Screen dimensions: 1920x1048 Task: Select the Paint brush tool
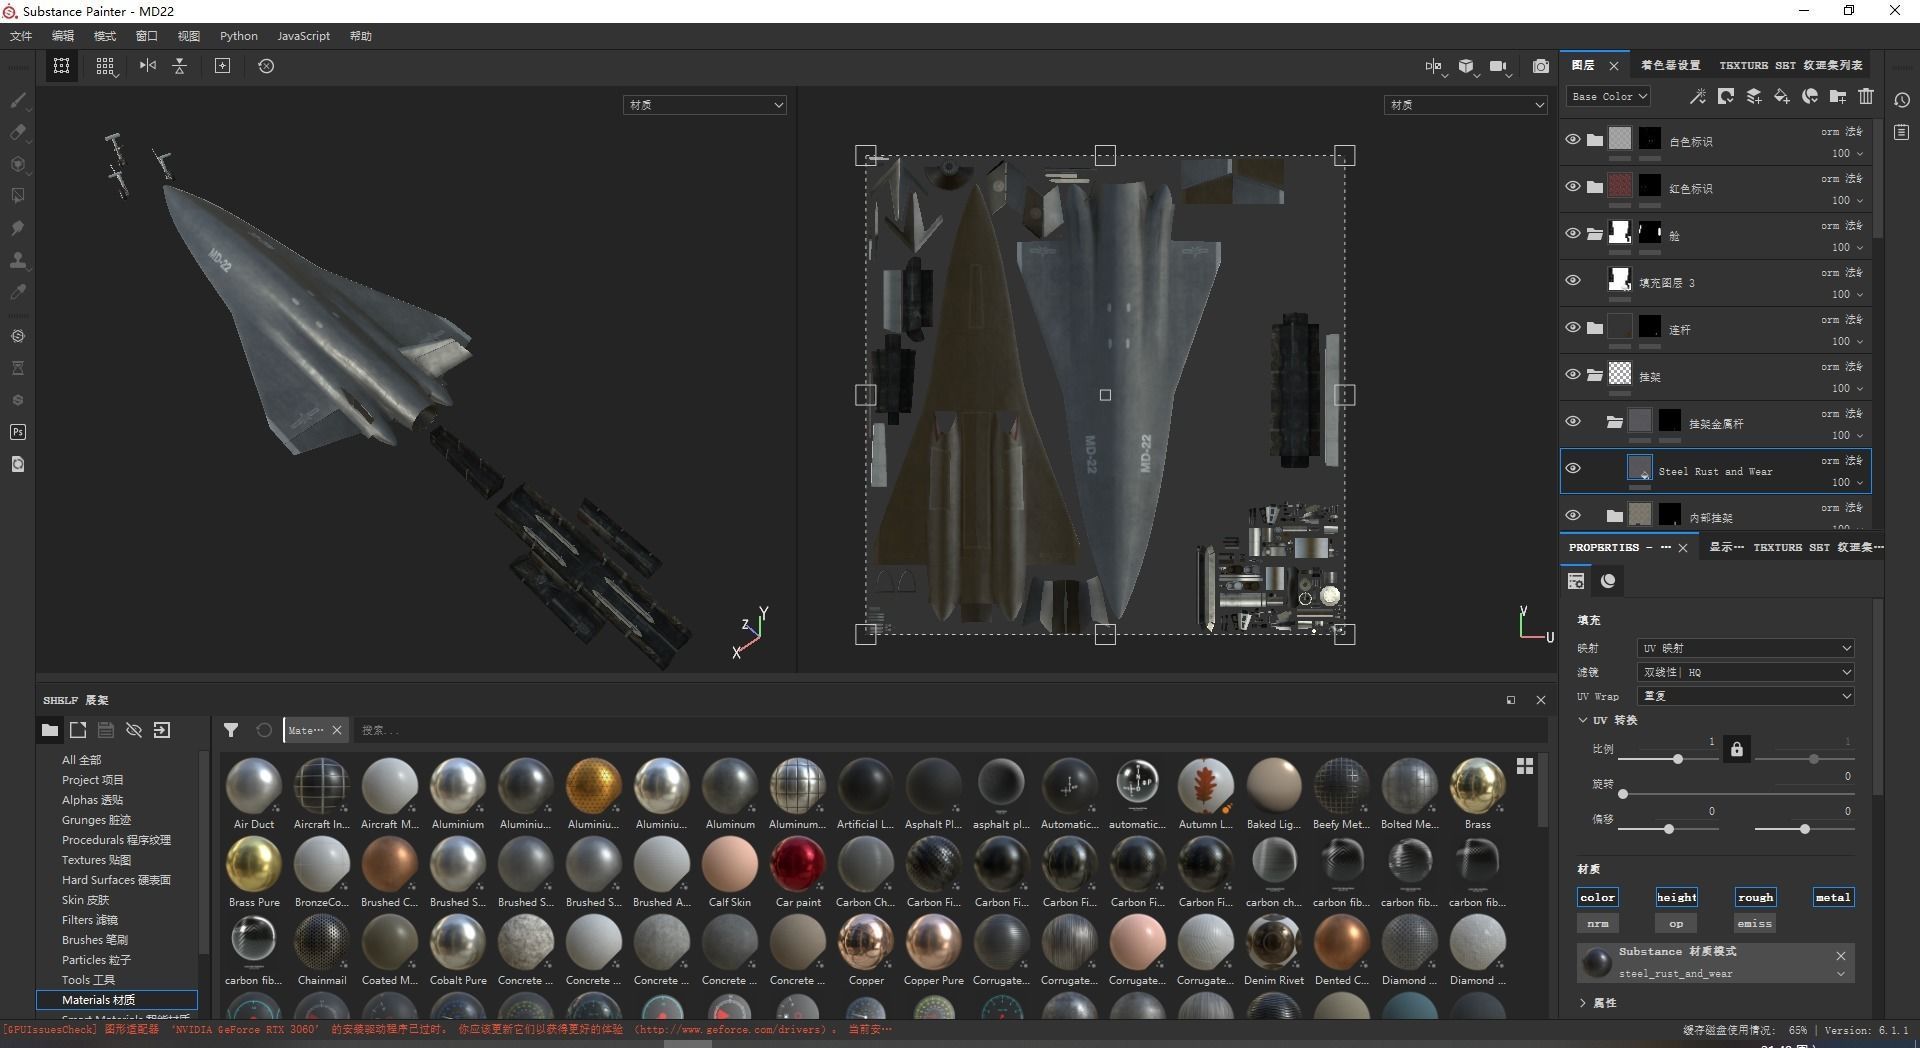coord(18,100)
